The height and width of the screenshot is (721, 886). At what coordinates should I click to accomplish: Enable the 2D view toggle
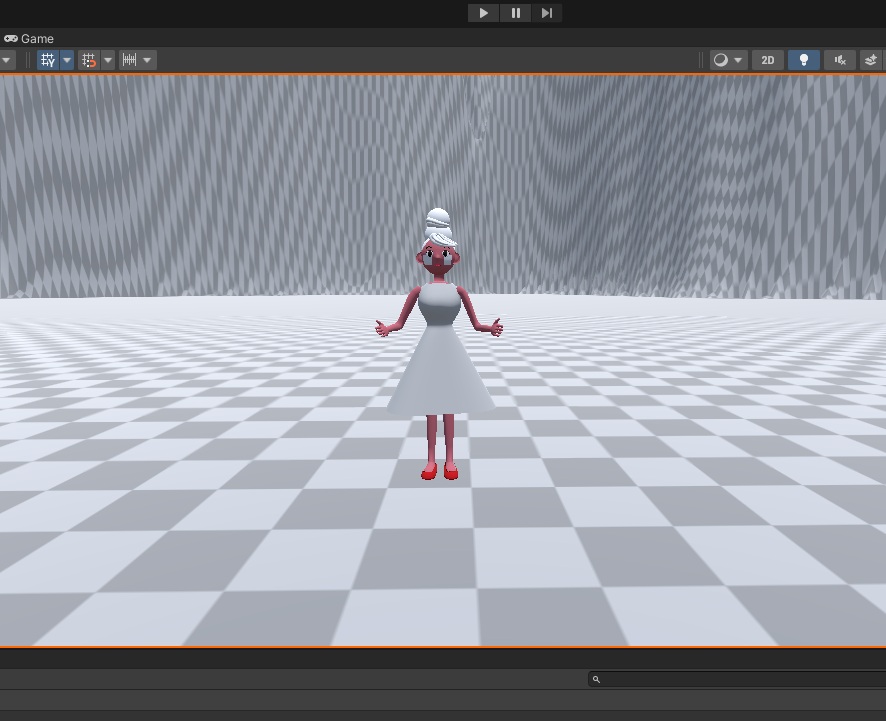(768, 60)
